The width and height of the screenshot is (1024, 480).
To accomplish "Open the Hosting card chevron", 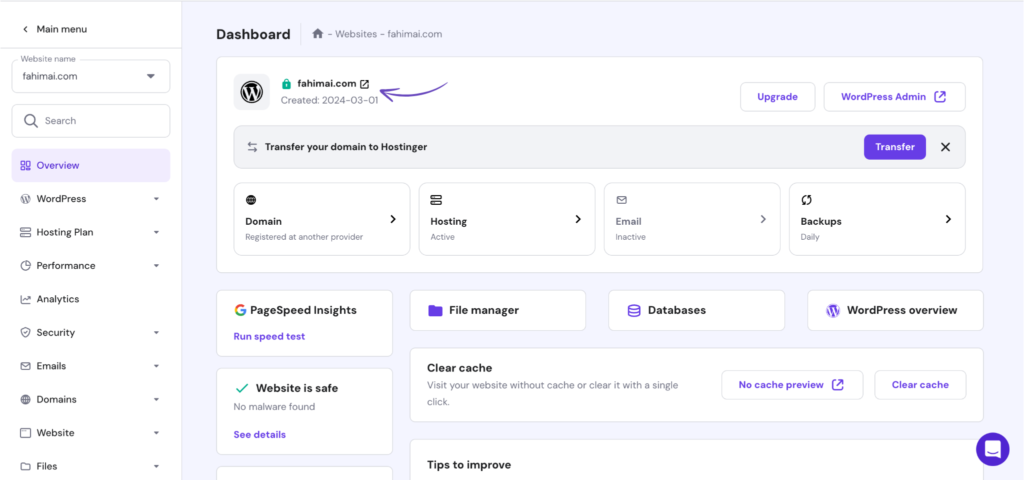I will 578,219.
